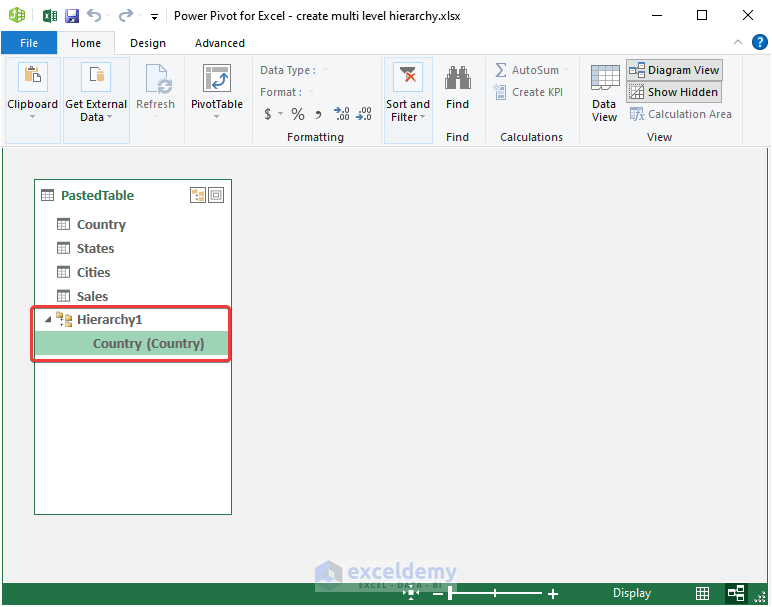Click the PivotTable icon
The image size is (772, 607).
[x=217, y=78]
